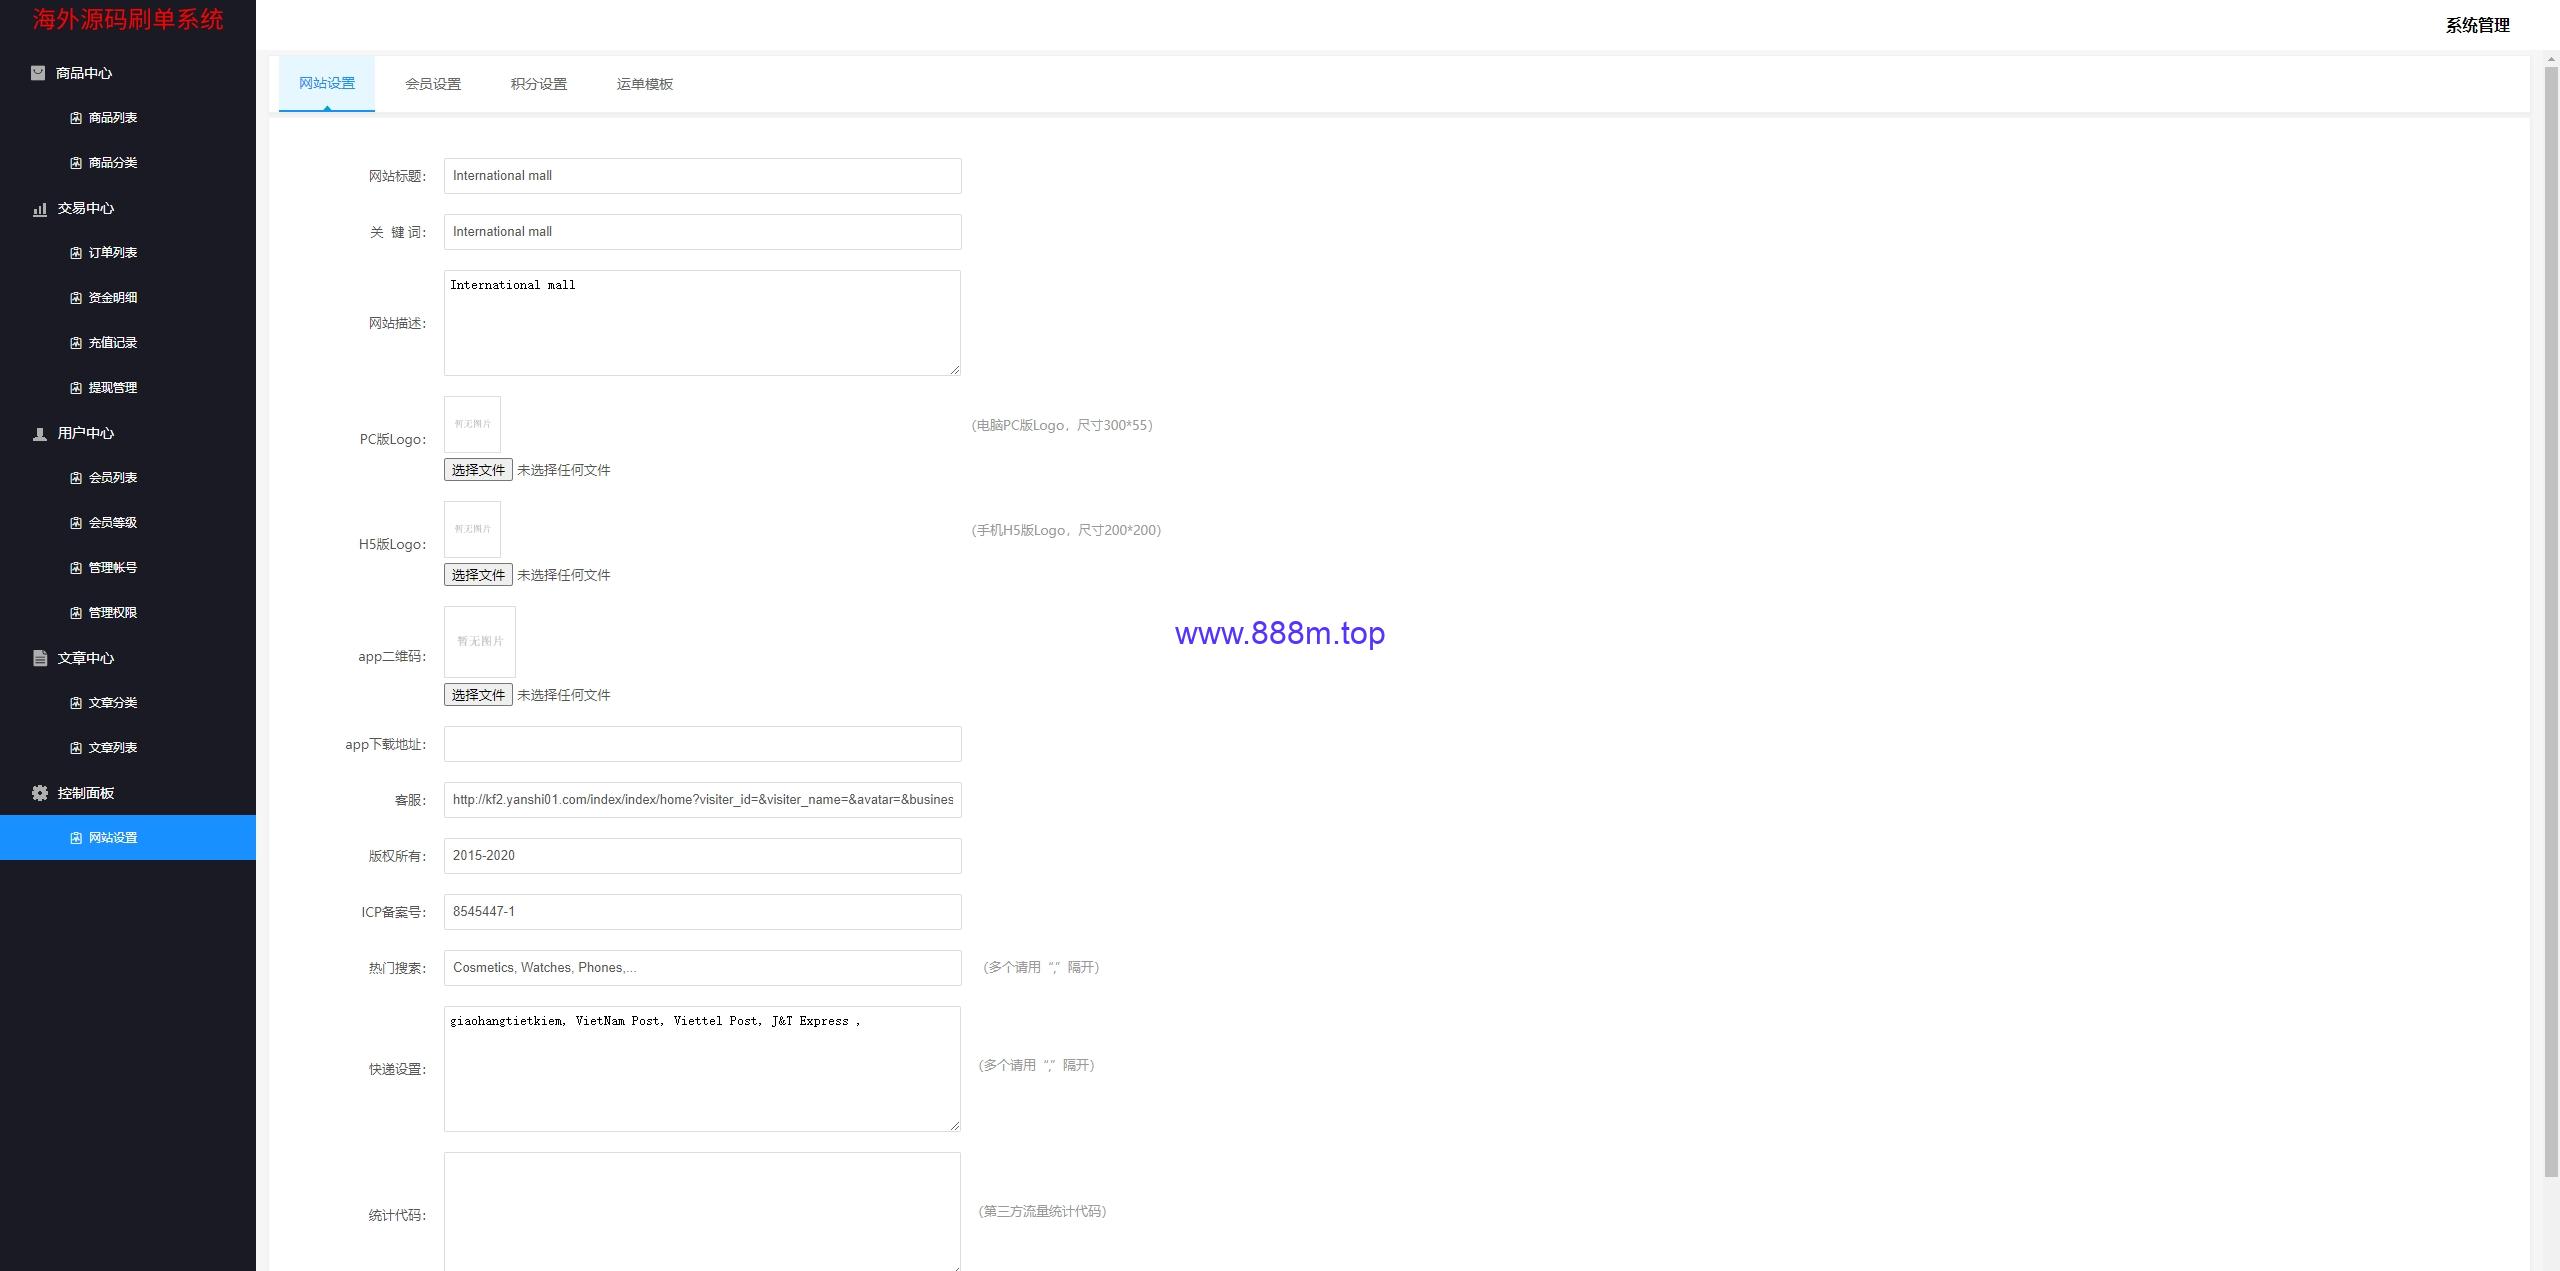
Task: Click the icon beside 会员等级
Action: click(x=76, y=523)
